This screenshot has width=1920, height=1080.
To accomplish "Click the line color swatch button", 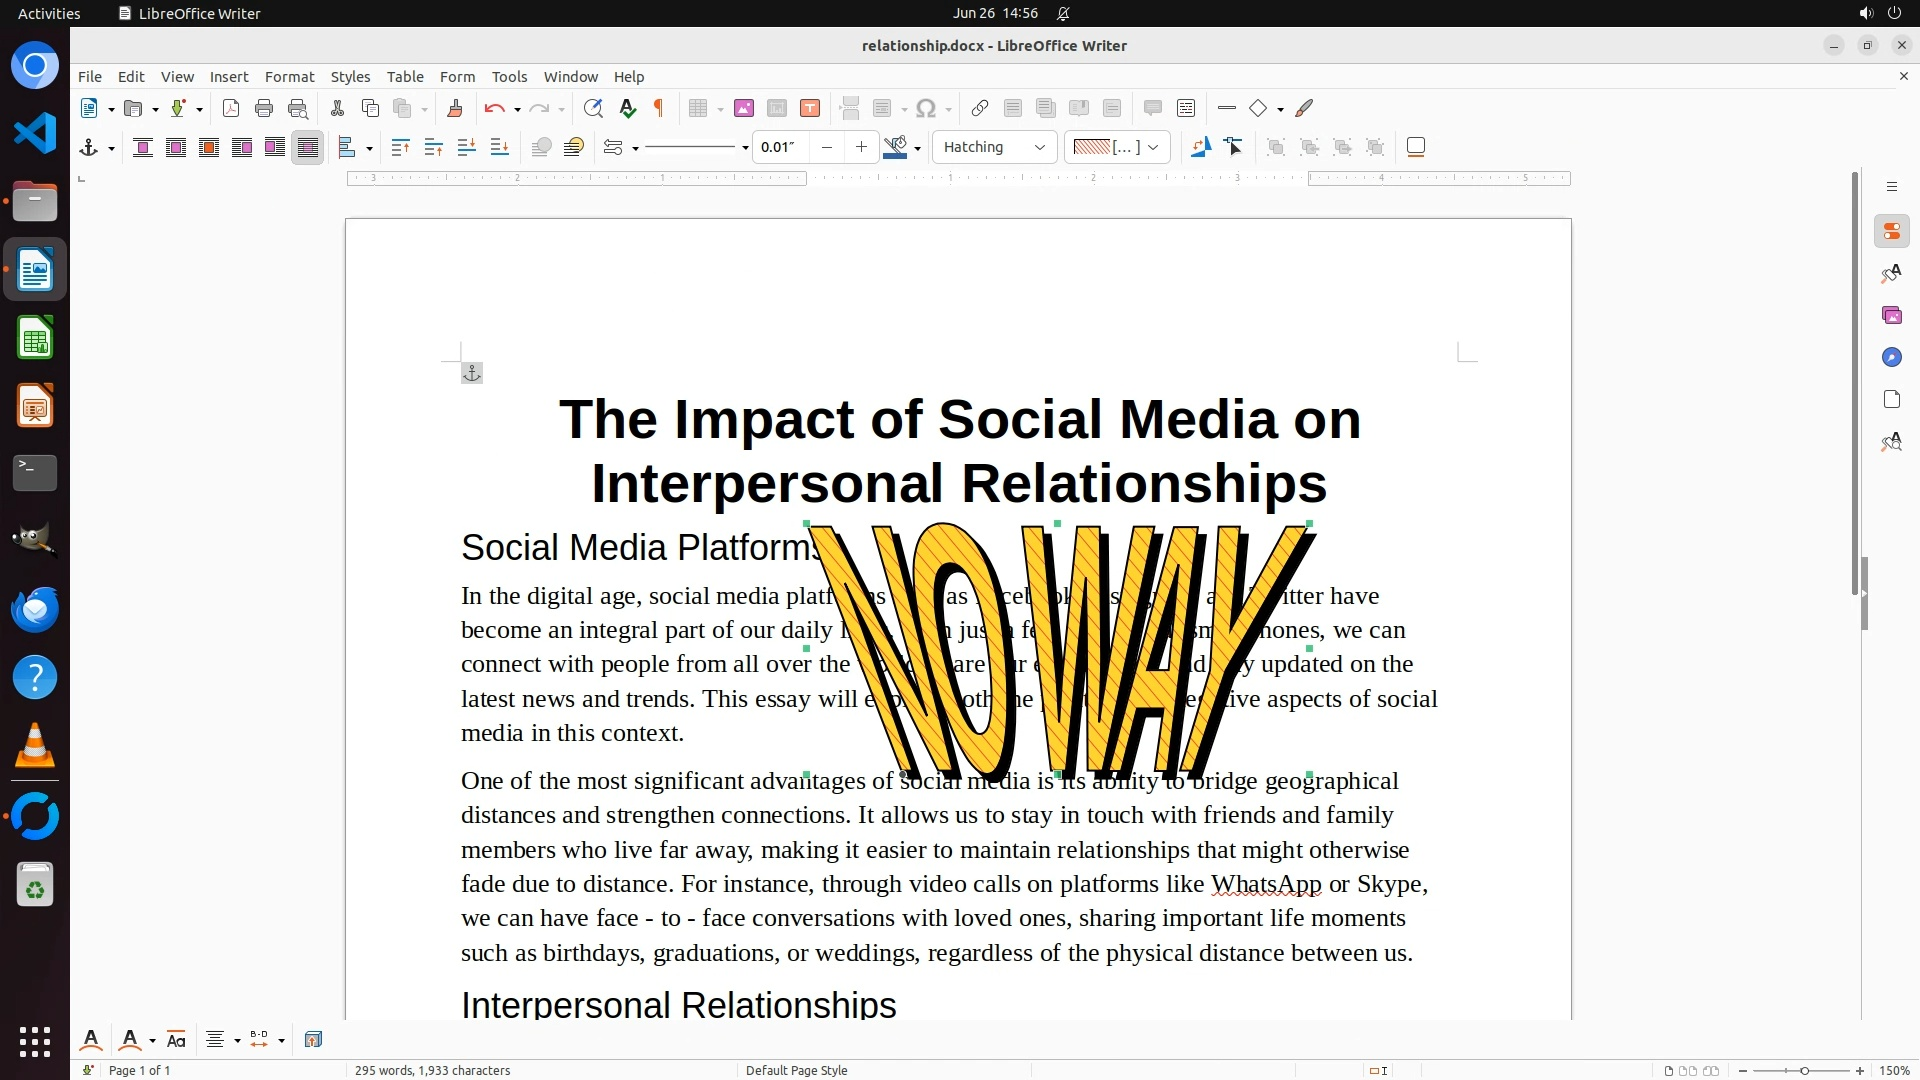I will [x=895, y=147].
